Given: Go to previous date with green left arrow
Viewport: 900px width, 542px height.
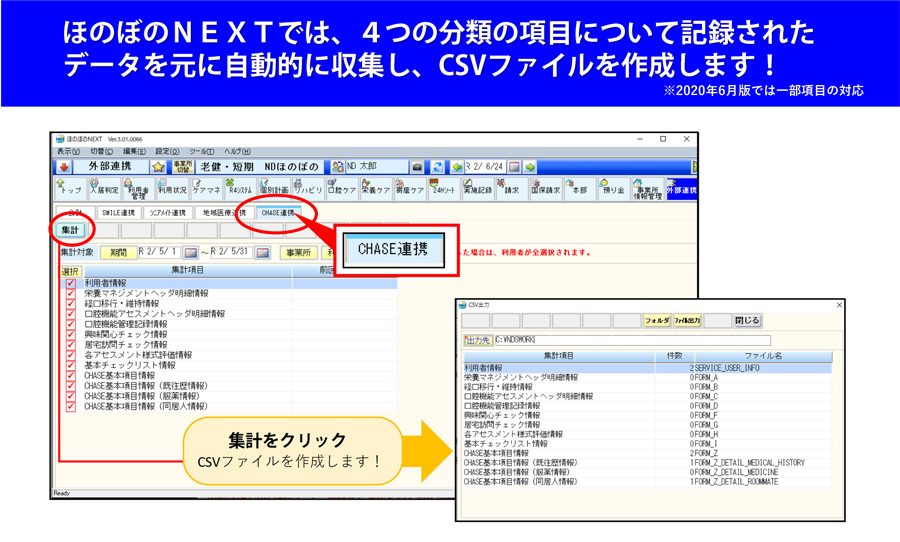Looking at the screenshot, I should [457, 167].
